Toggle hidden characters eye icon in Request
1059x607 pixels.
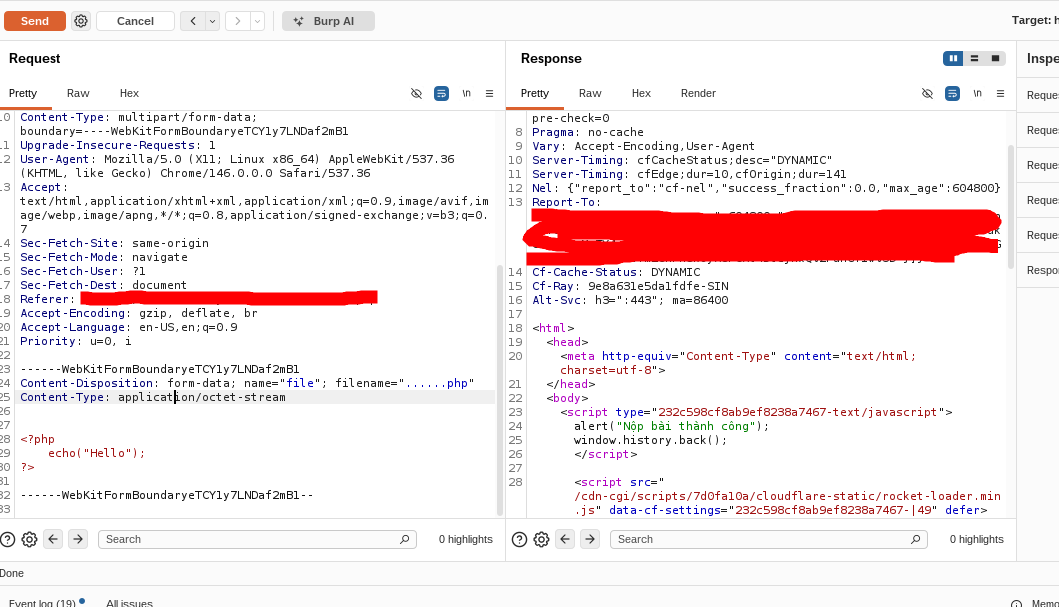click(417, 93)
